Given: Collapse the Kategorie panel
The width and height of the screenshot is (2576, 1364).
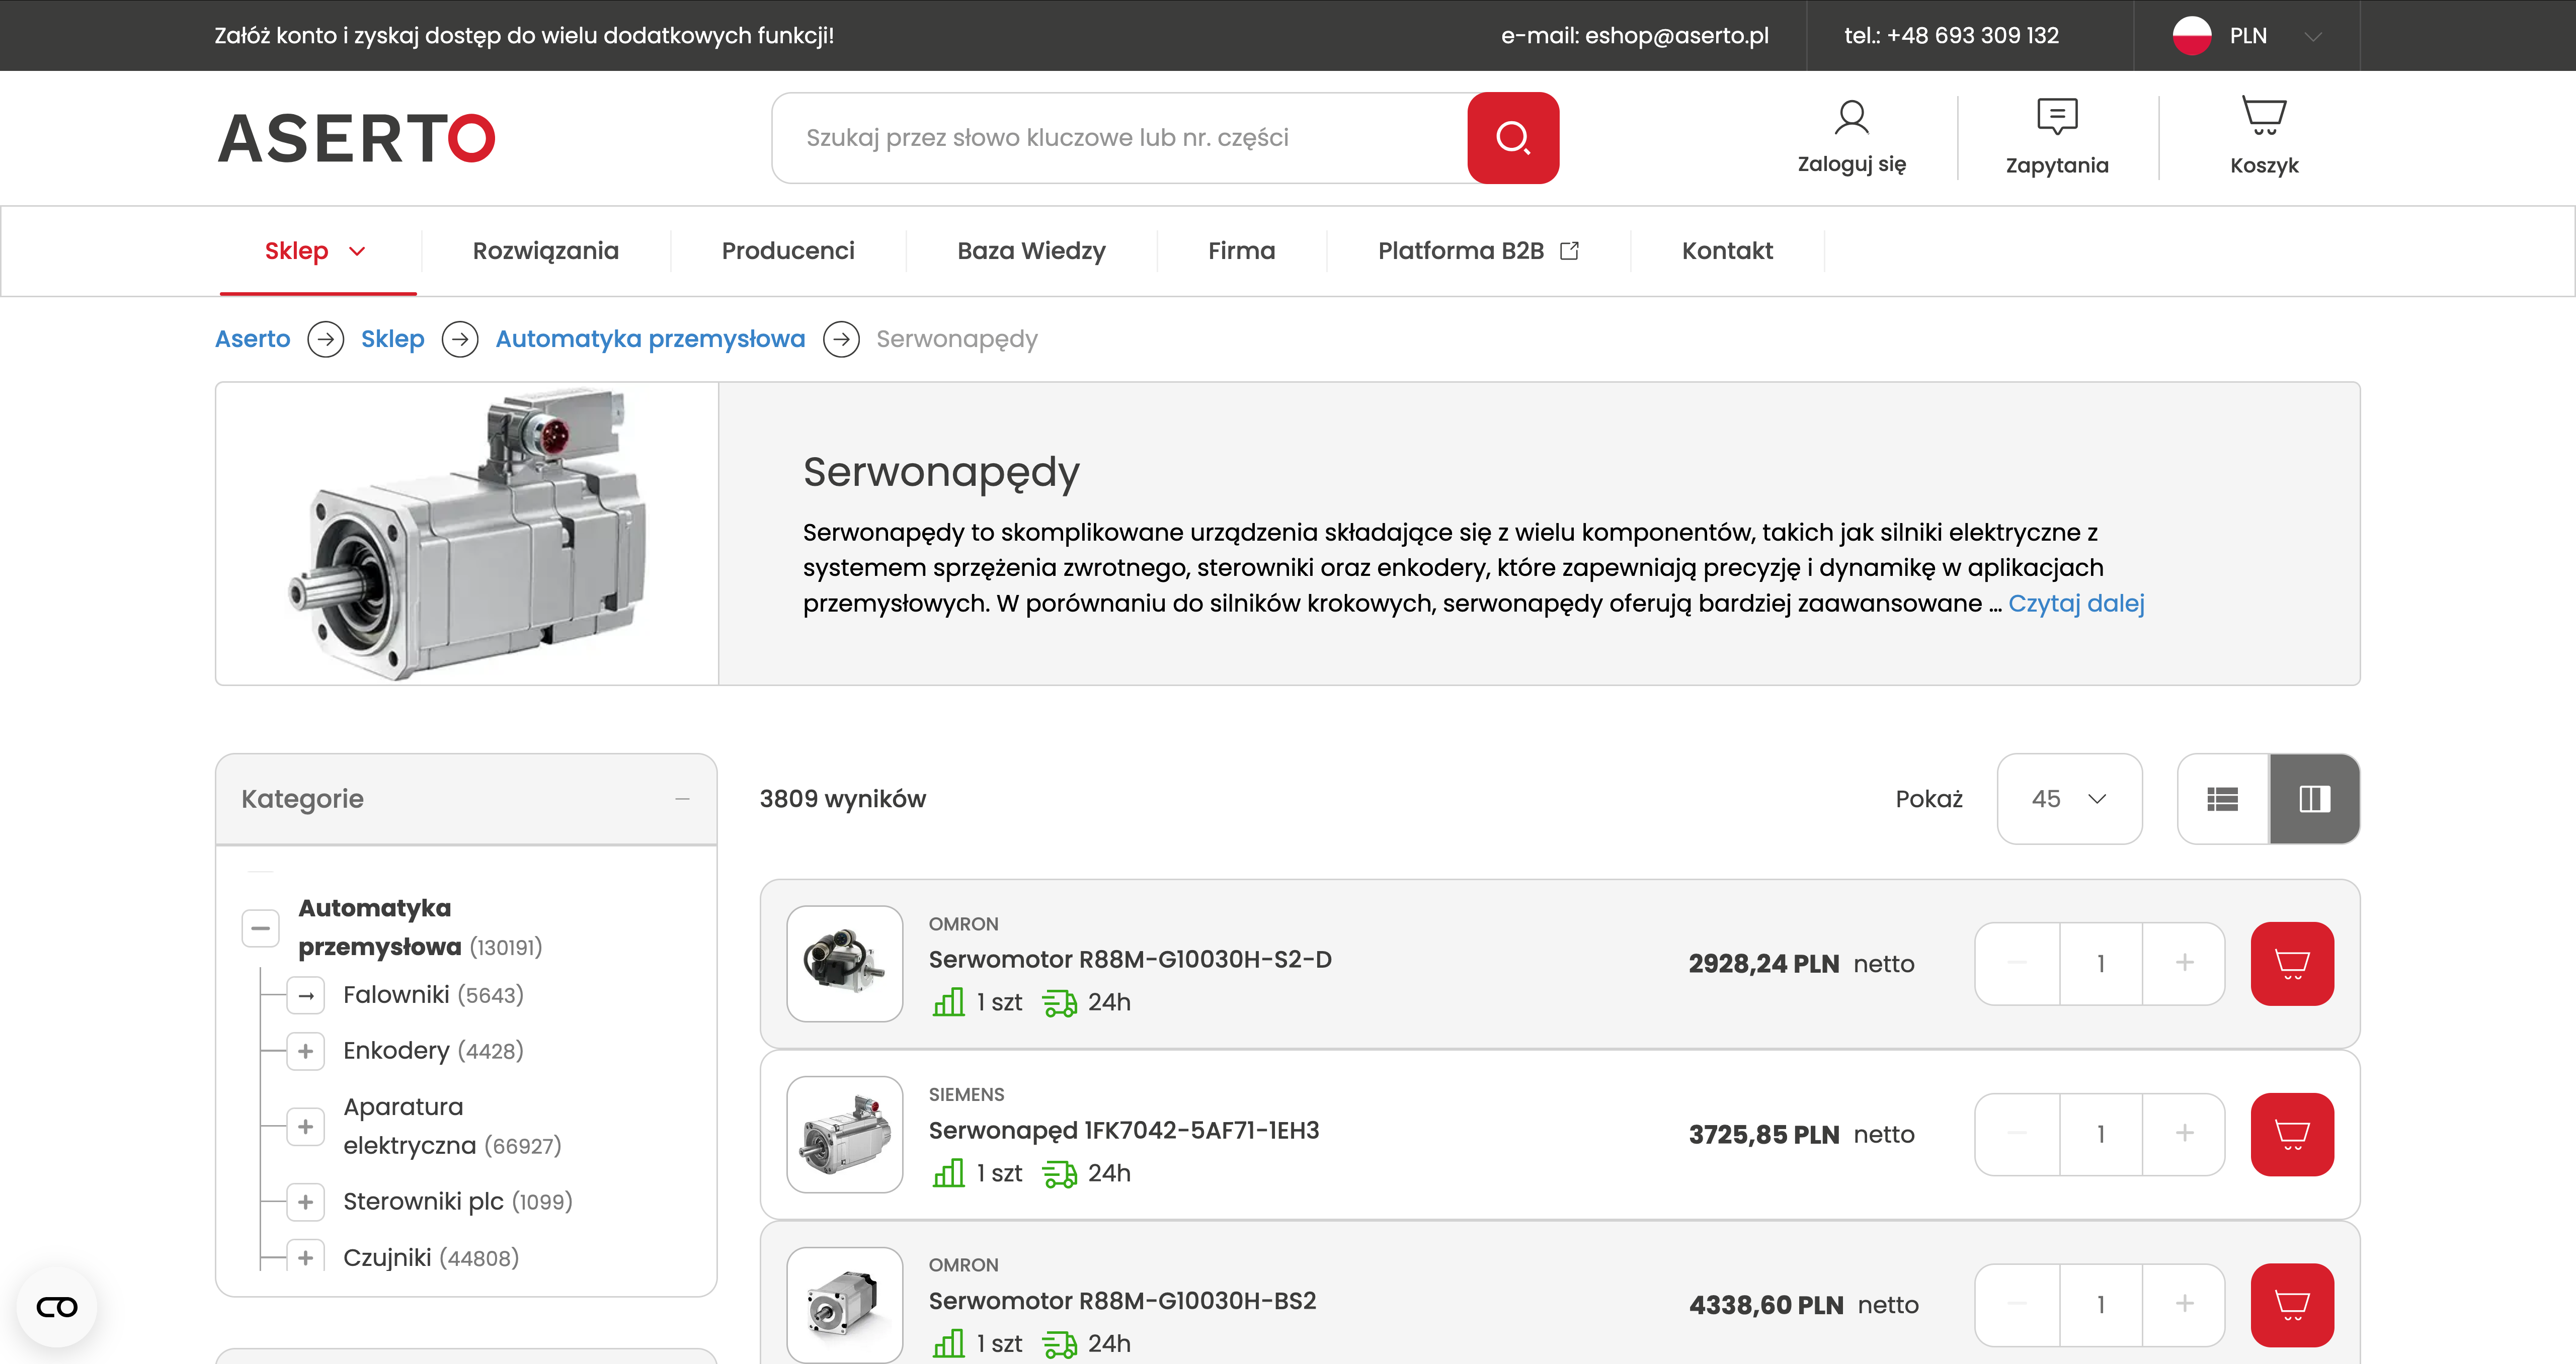Looking at the screenshot, I should click(x=682, y=799).
